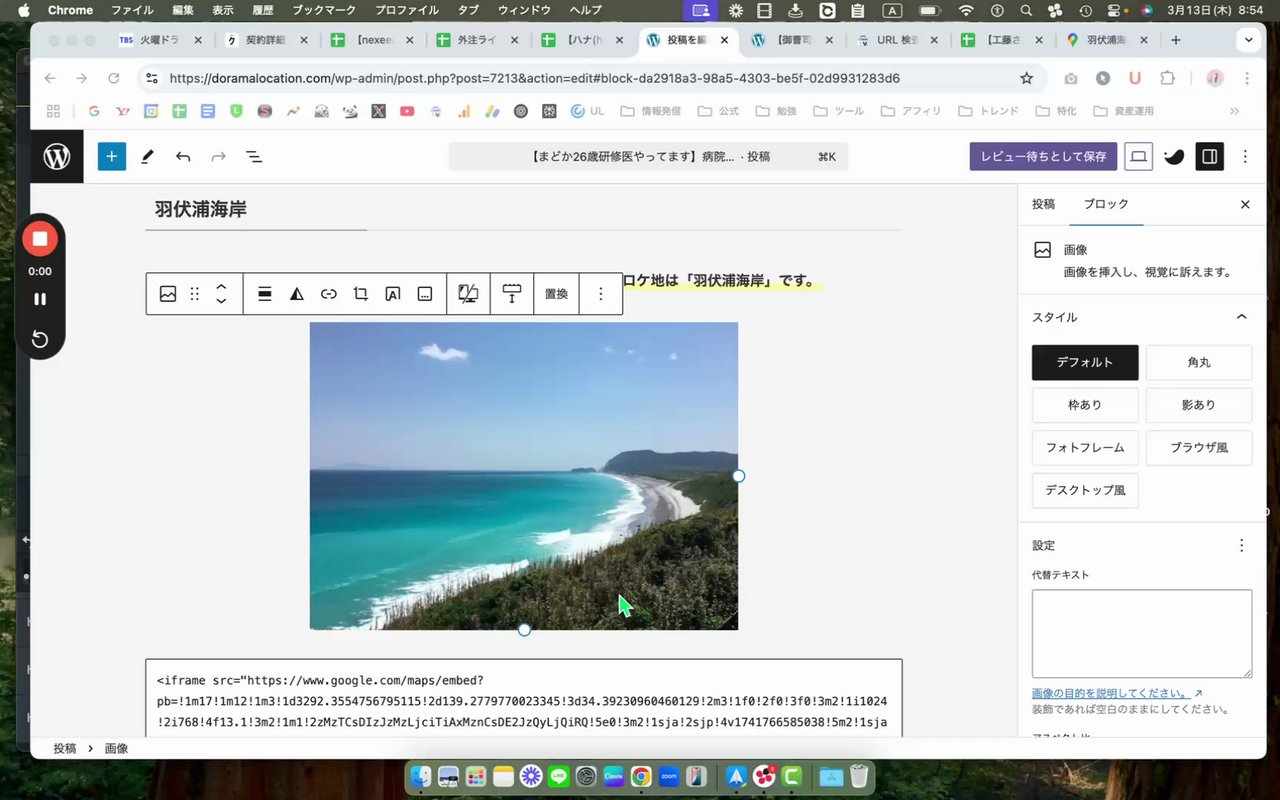Viewport: 1280px width, 800px height.
Task: Open the editor options kebab menu
Action: [x=1245, y=156]
